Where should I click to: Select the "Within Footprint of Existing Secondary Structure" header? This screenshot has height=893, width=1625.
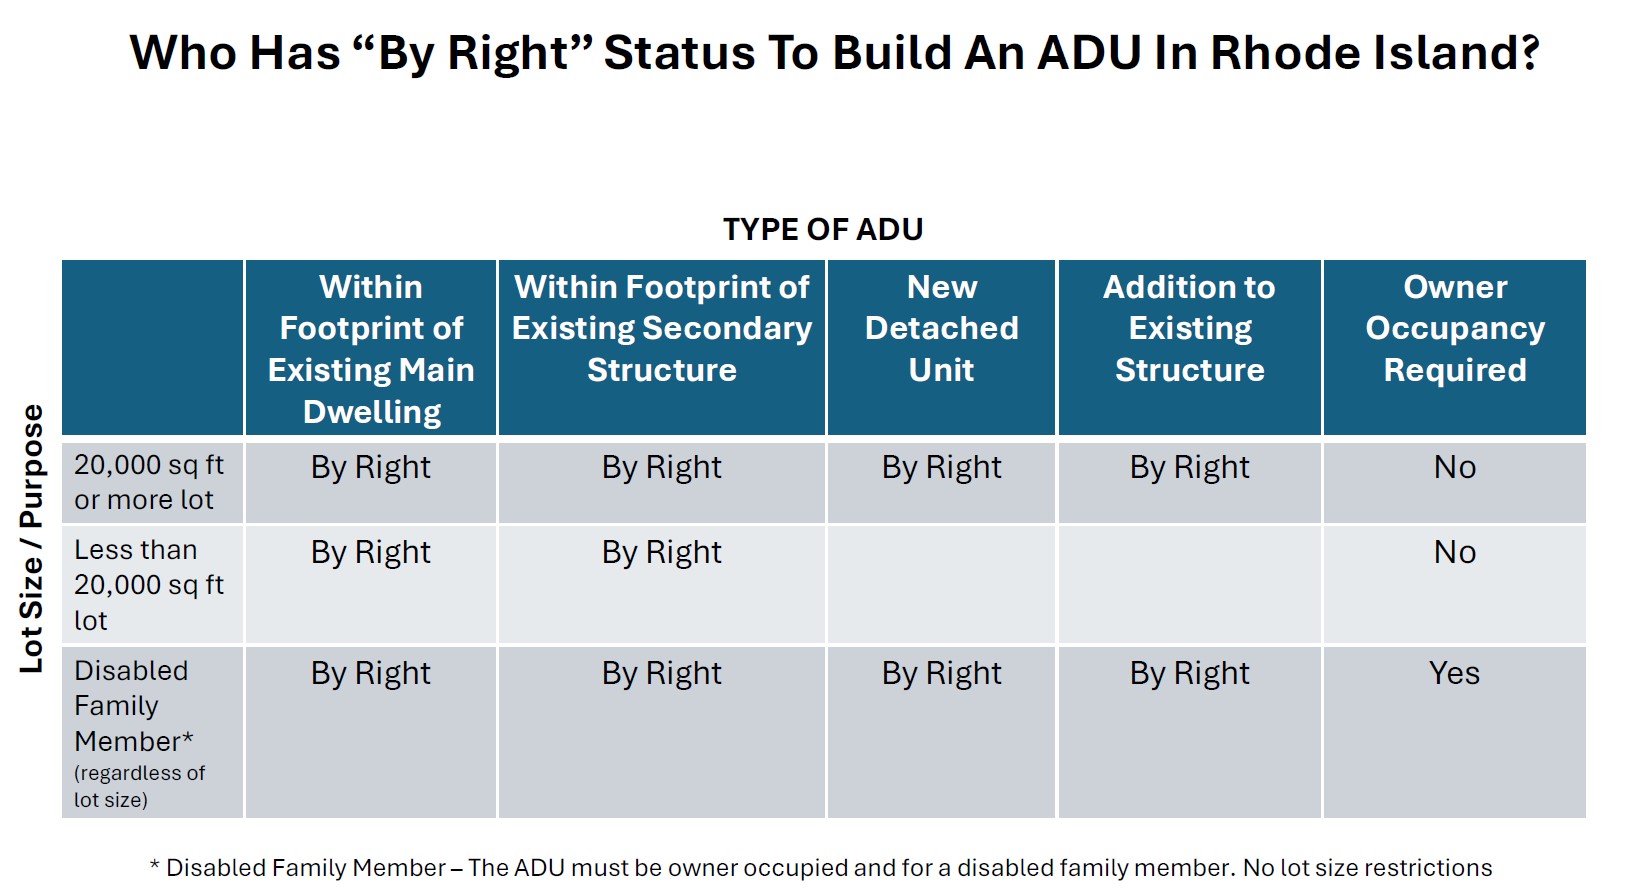[x=661, y=328]
